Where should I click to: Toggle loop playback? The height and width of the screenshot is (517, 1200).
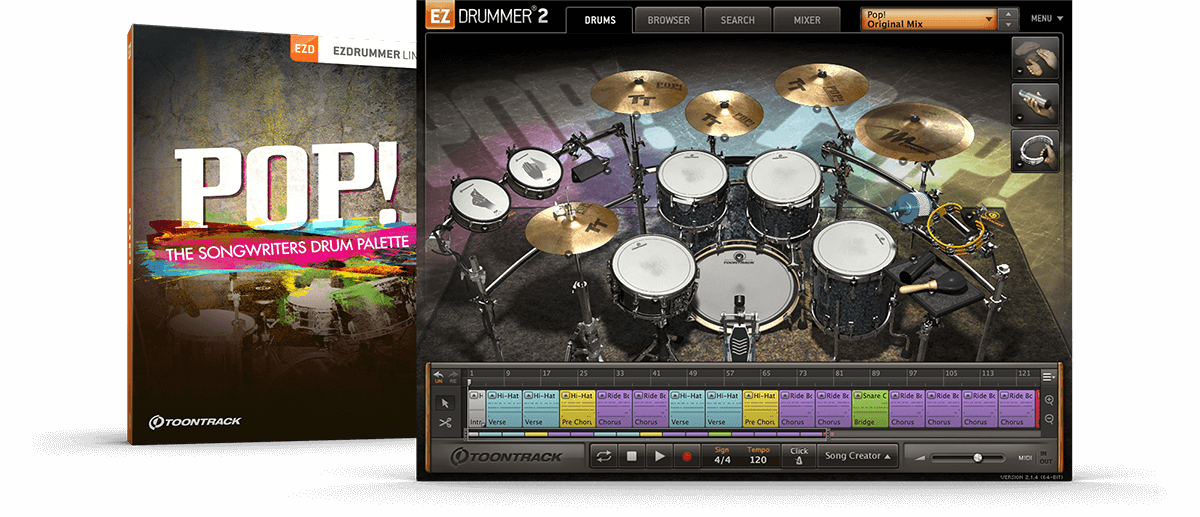(604, 456)
